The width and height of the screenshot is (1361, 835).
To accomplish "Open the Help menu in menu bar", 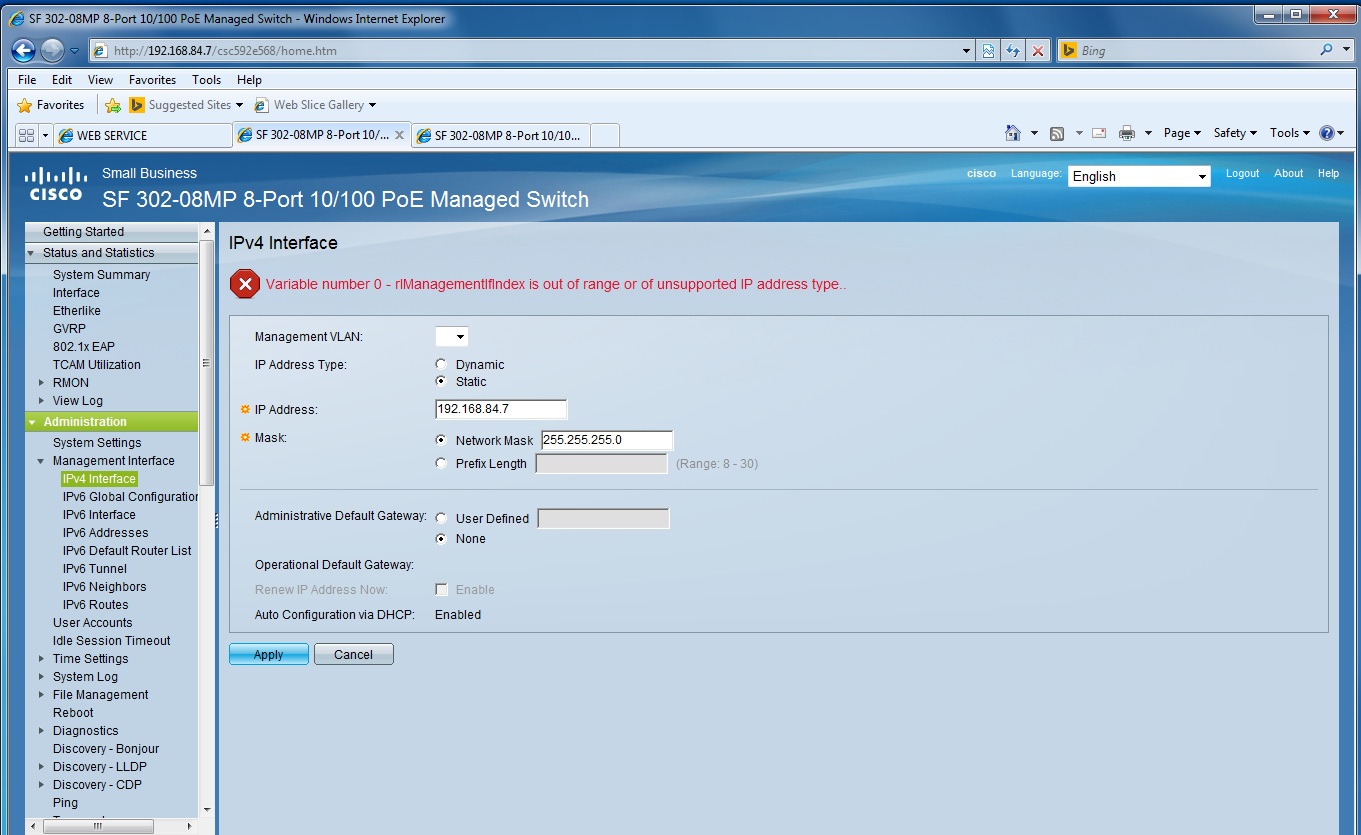I will click(249, 80).
